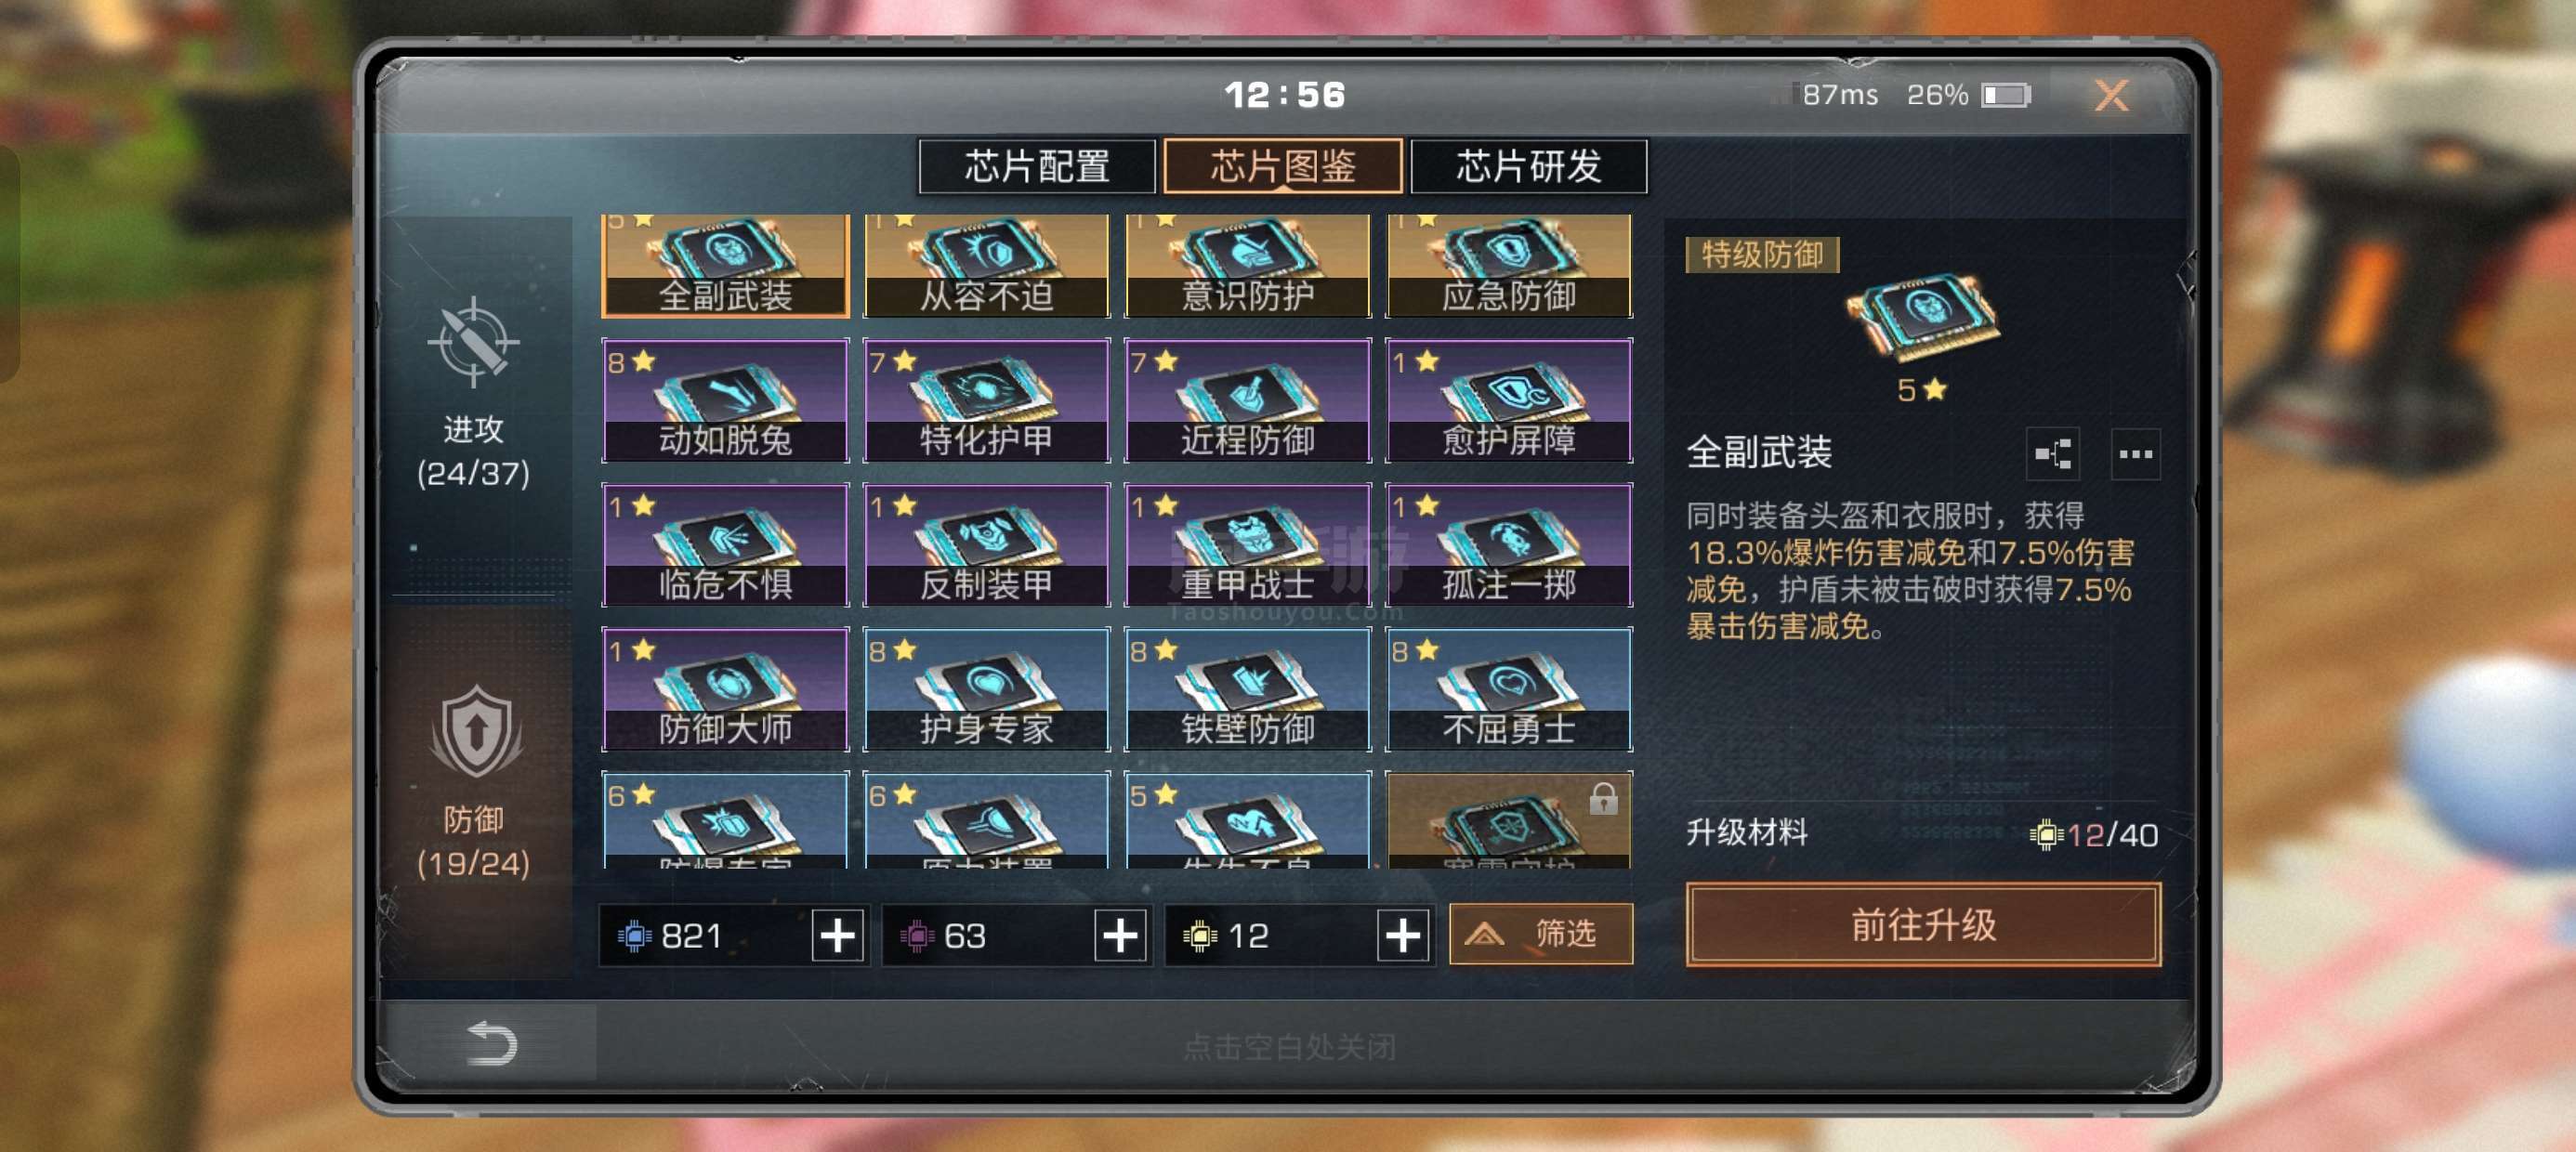This screenshot has height=1152, width=2576.
Task: Add purple chips with plus next to 63
Action: click(1120, 936)
